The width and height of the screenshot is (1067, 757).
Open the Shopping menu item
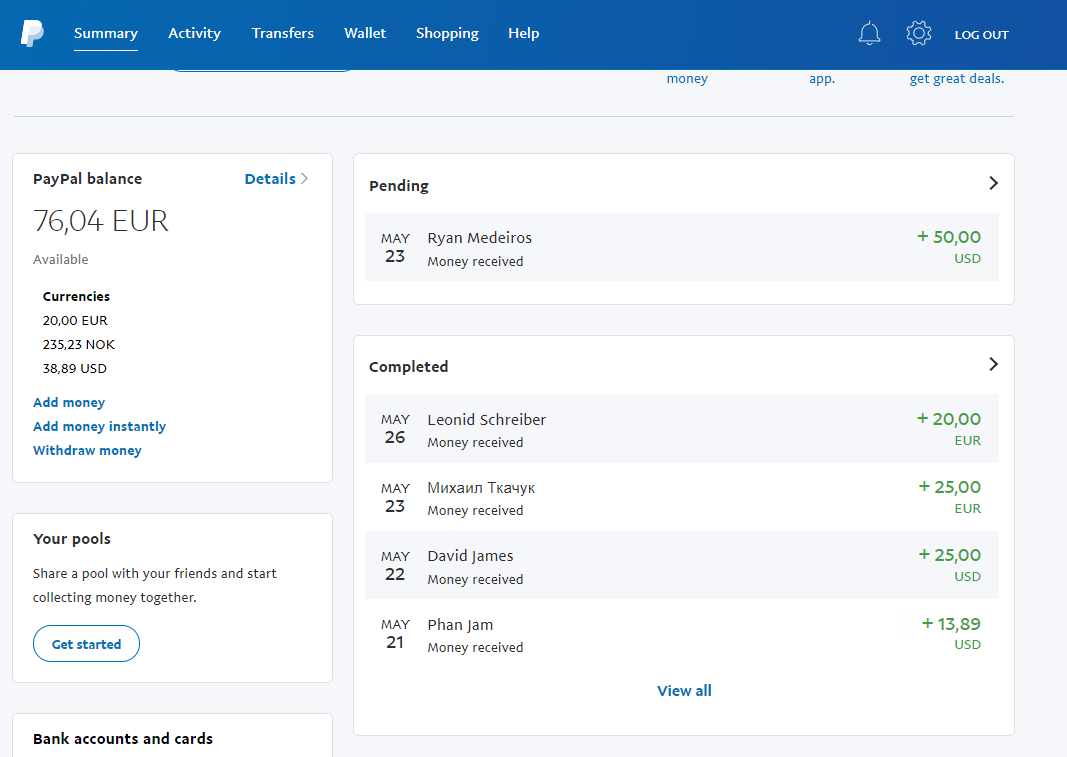(447, 33)
